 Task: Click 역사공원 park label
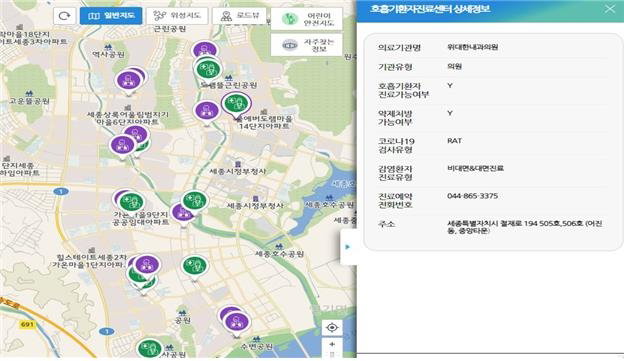(x=108, y=55)
